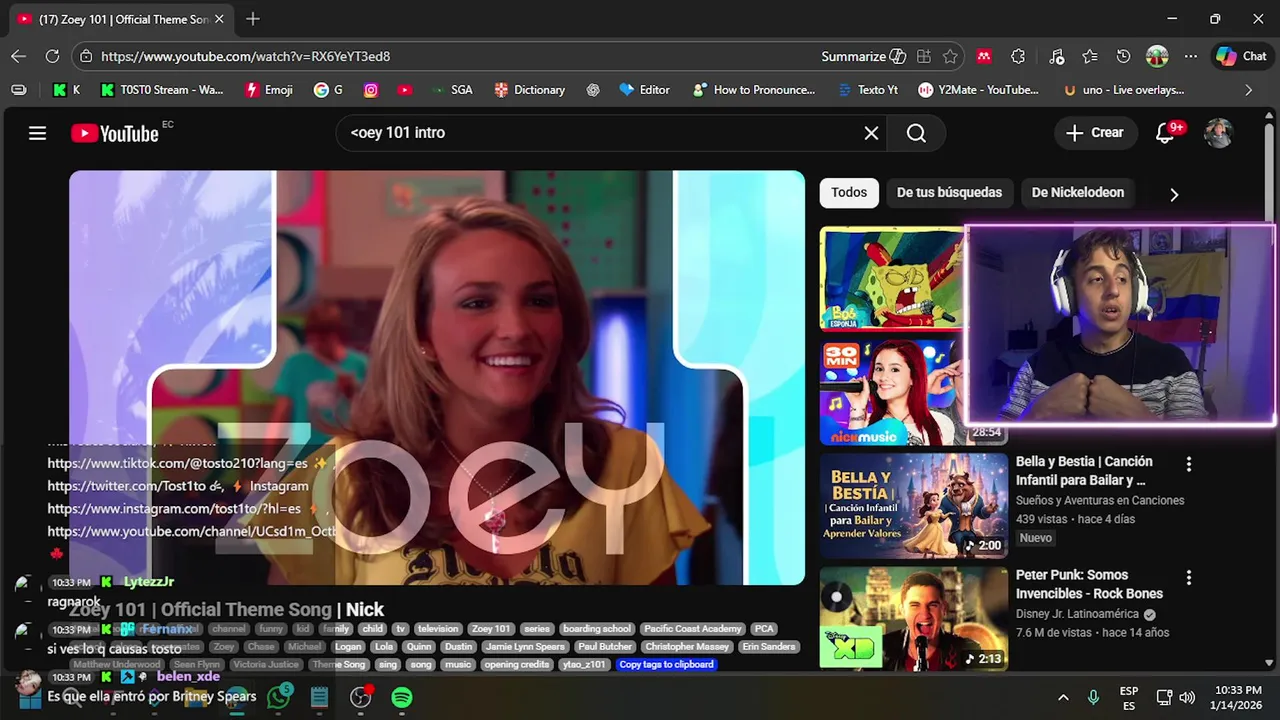Viewport: 1280px width, 720px height.
Task: Click the page vertical scrollbar
Action: (1270, 390)
